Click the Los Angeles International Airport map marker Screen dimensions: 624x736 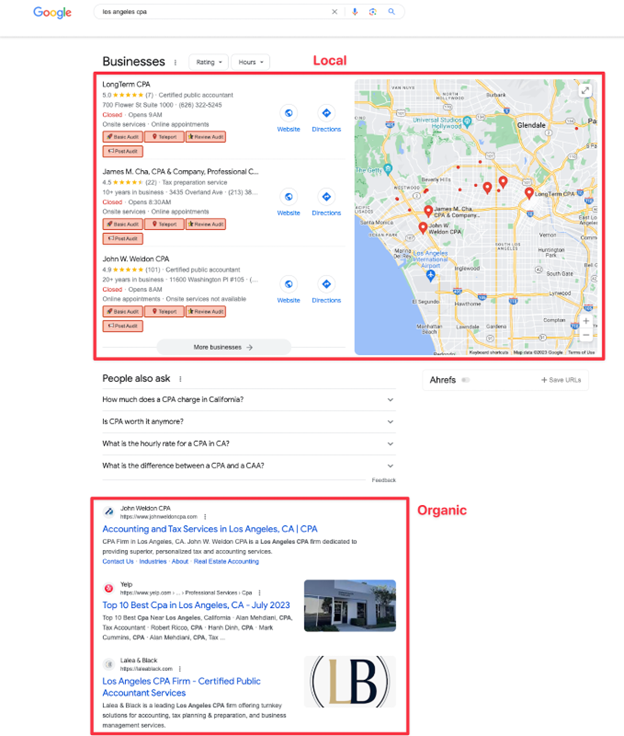pos(431,276)
